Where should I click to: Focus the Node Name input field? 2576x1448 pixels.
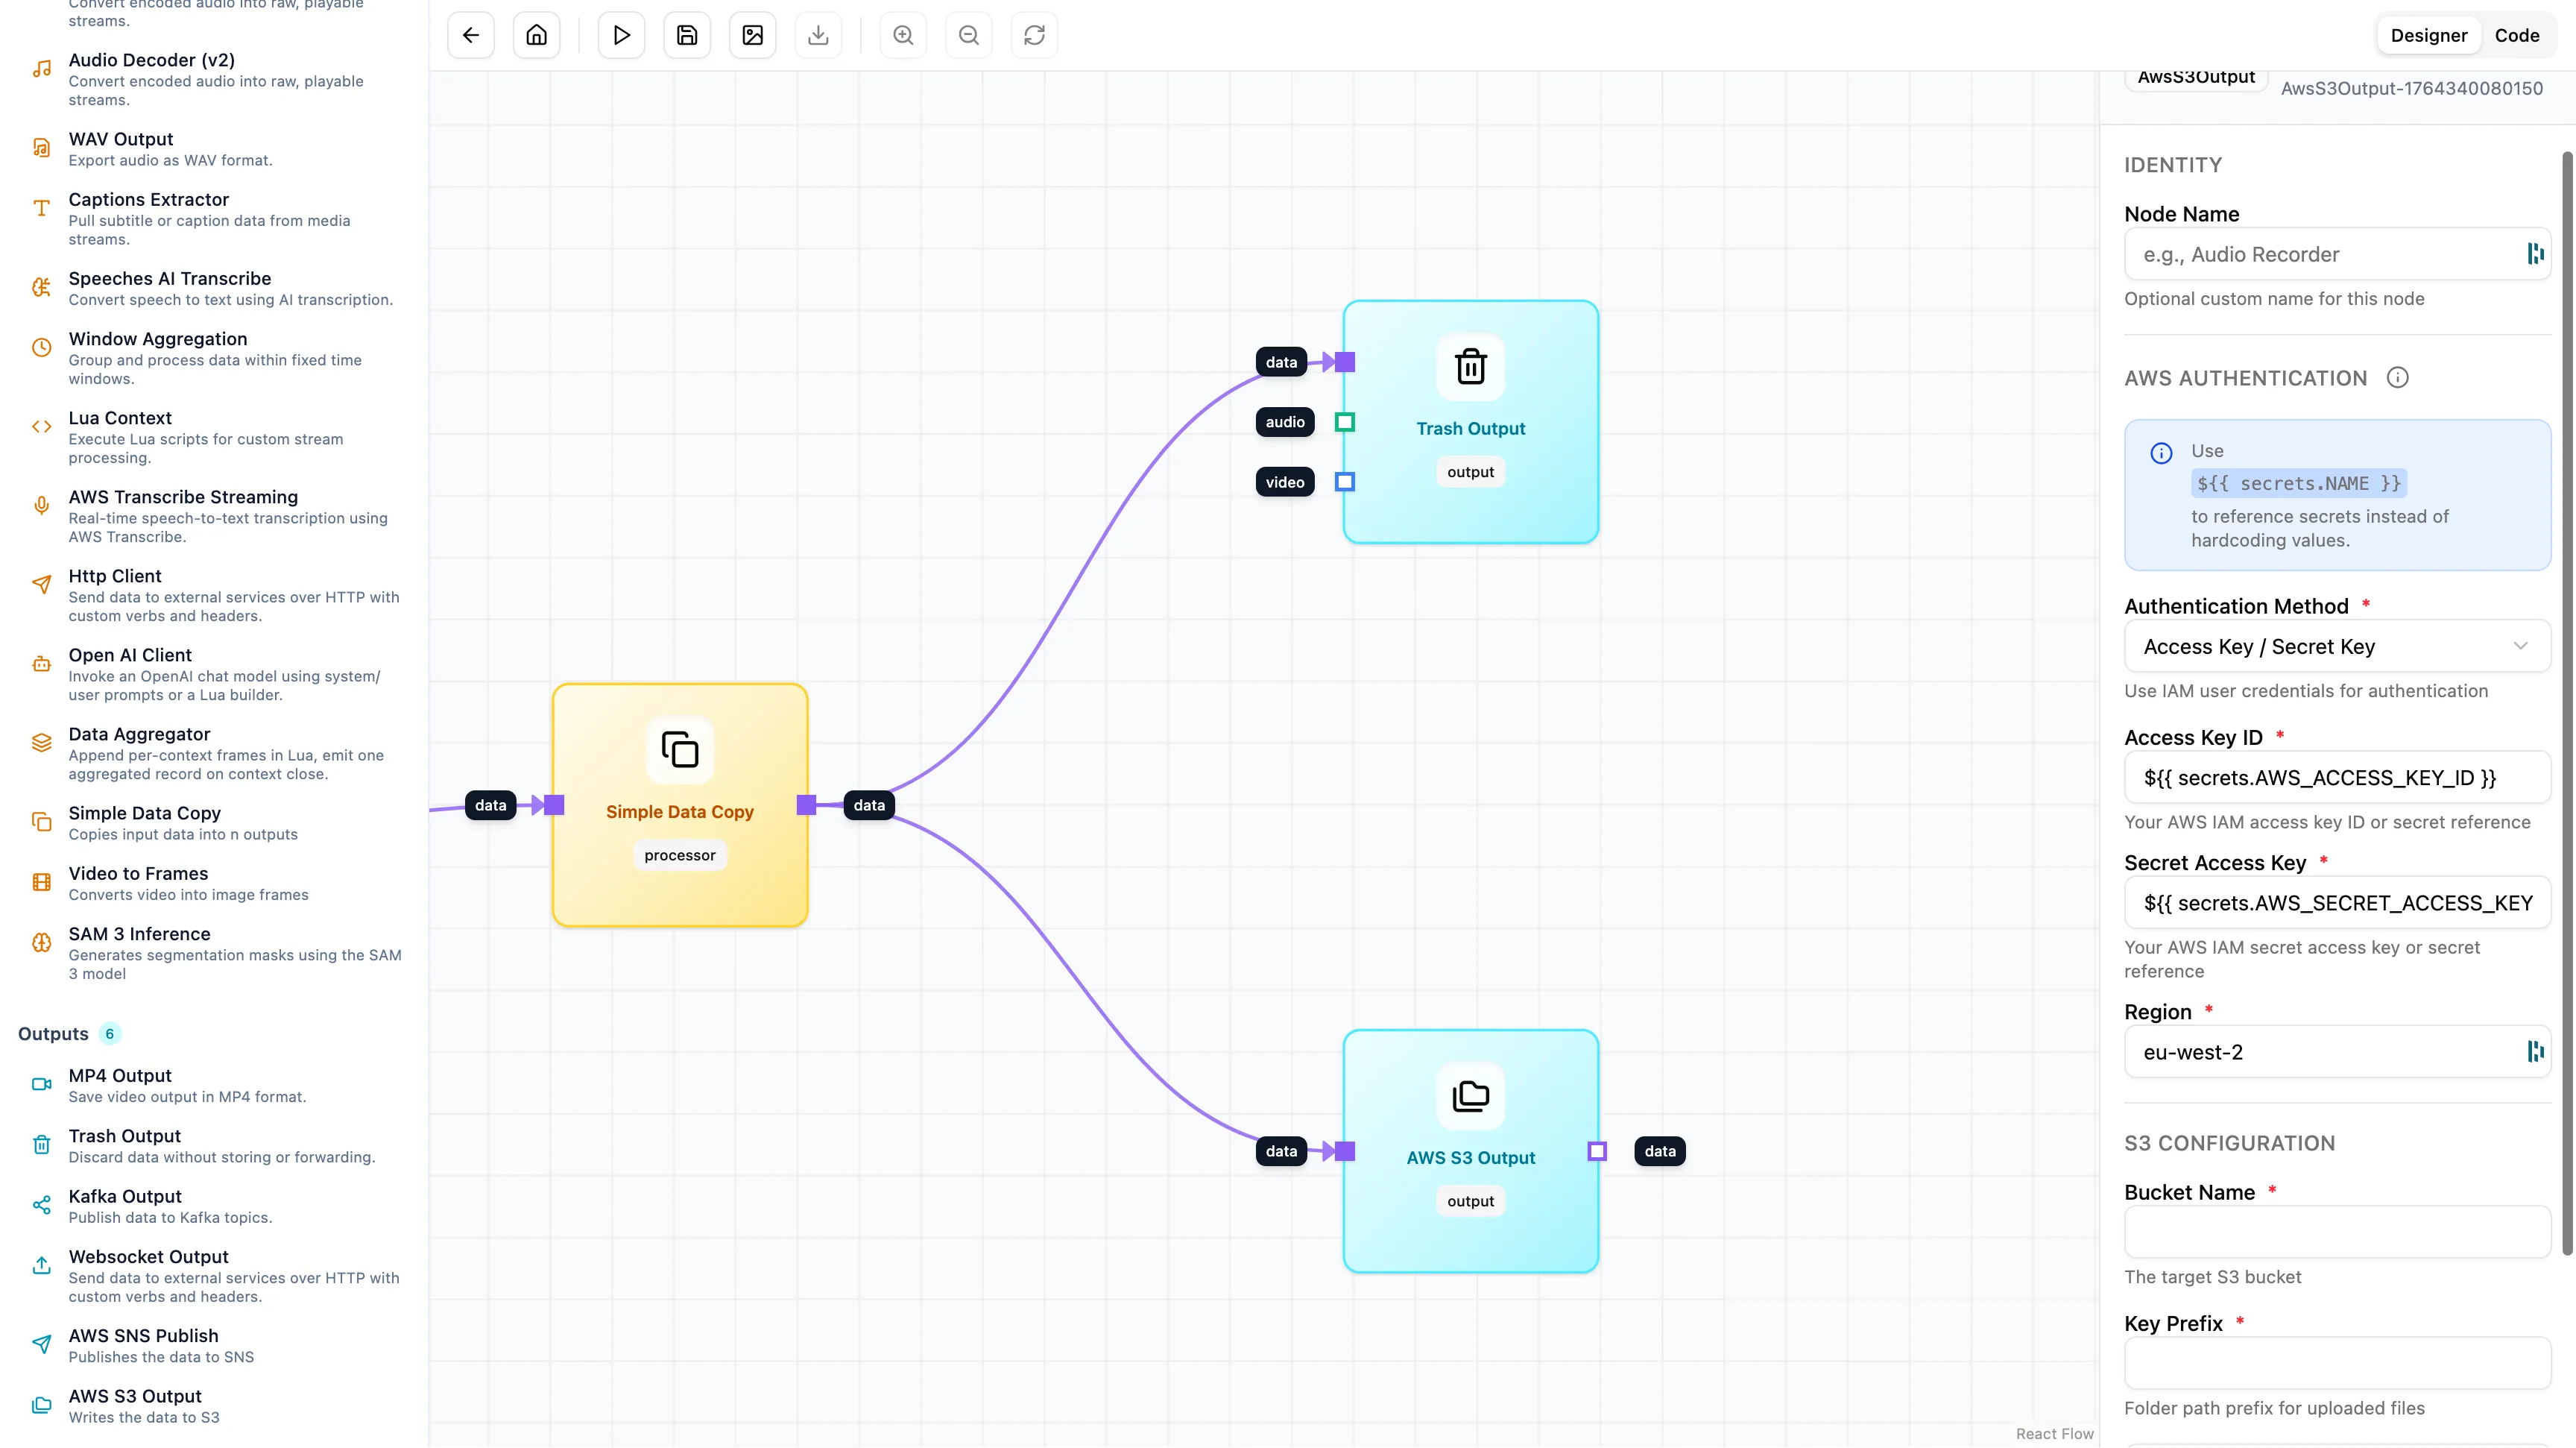[x=2337, y=254]
